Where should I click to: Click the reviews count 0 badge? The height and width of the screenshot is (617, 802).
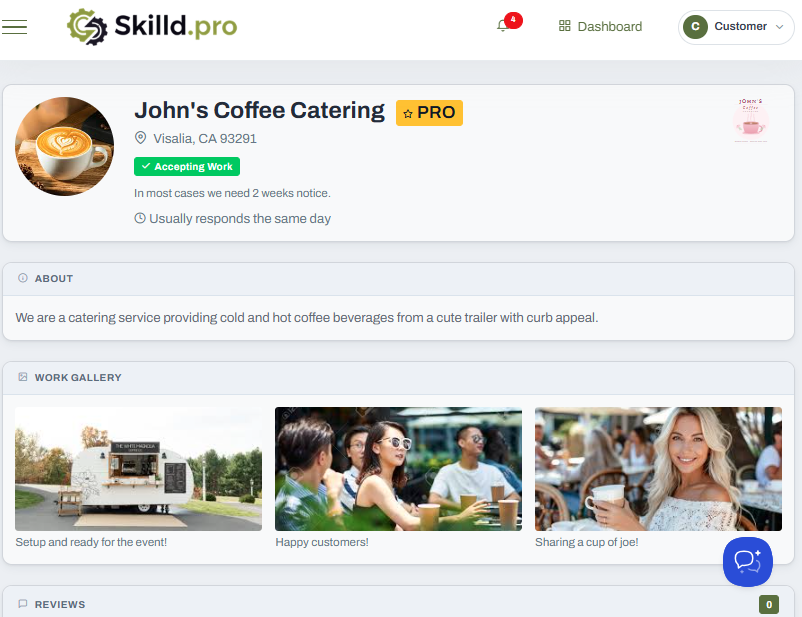(769, 604)
